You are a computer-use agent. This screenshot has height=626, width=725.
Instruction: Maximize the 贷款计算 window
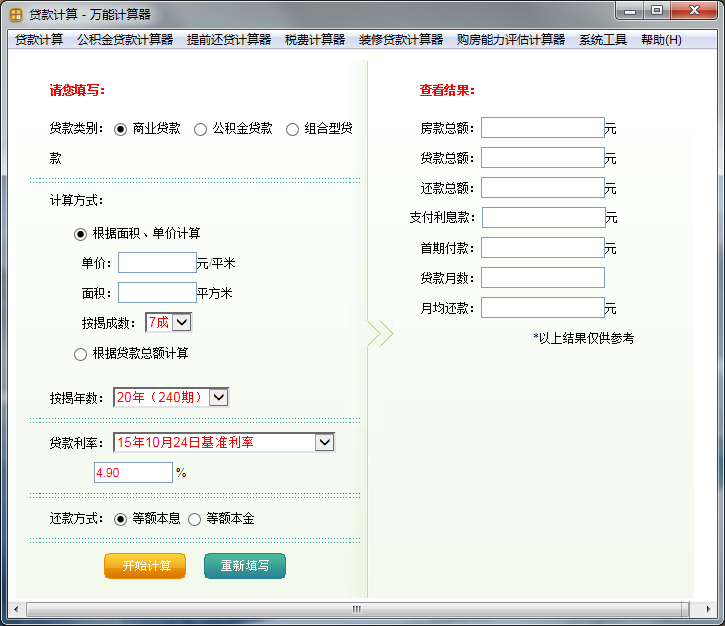(657, 11)
